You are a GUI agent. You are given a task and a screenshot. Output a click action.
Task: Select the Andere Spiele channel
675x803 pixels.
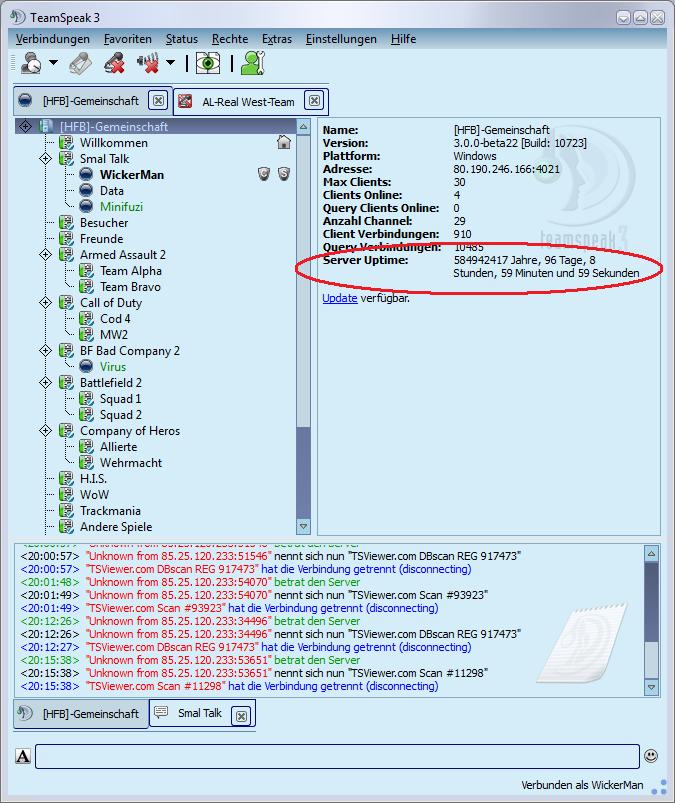pyautogui.click(x=116, y=526)
